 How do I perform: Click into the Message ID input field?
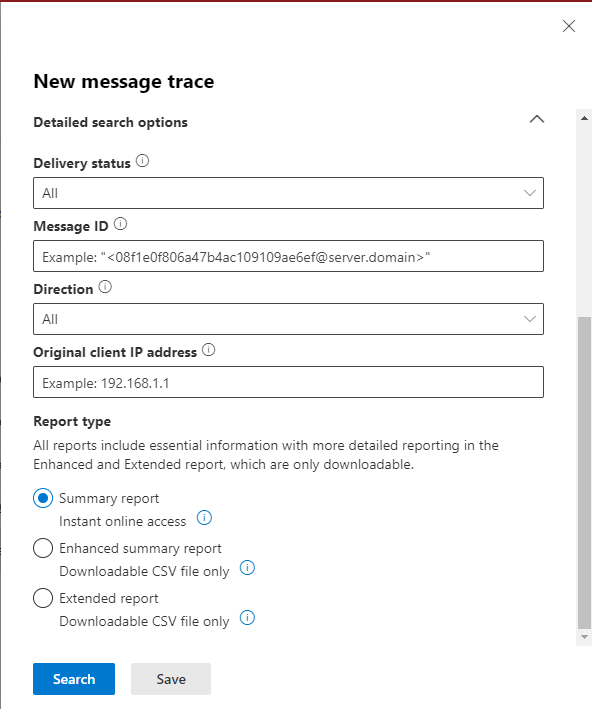click(289, 256)
